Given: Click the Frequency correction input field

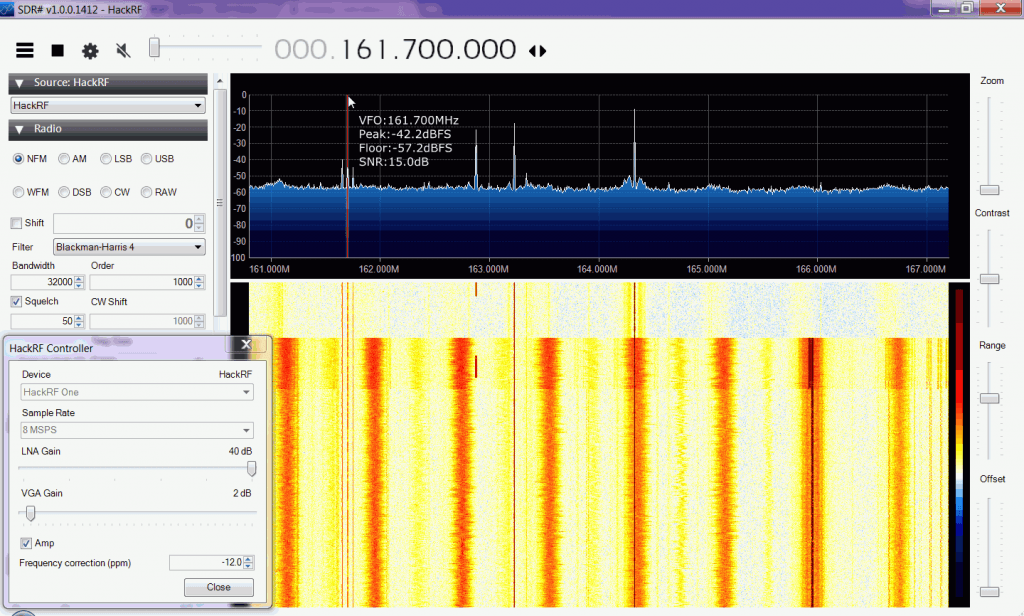Looking at the screenshot, I should coord(210,562).
